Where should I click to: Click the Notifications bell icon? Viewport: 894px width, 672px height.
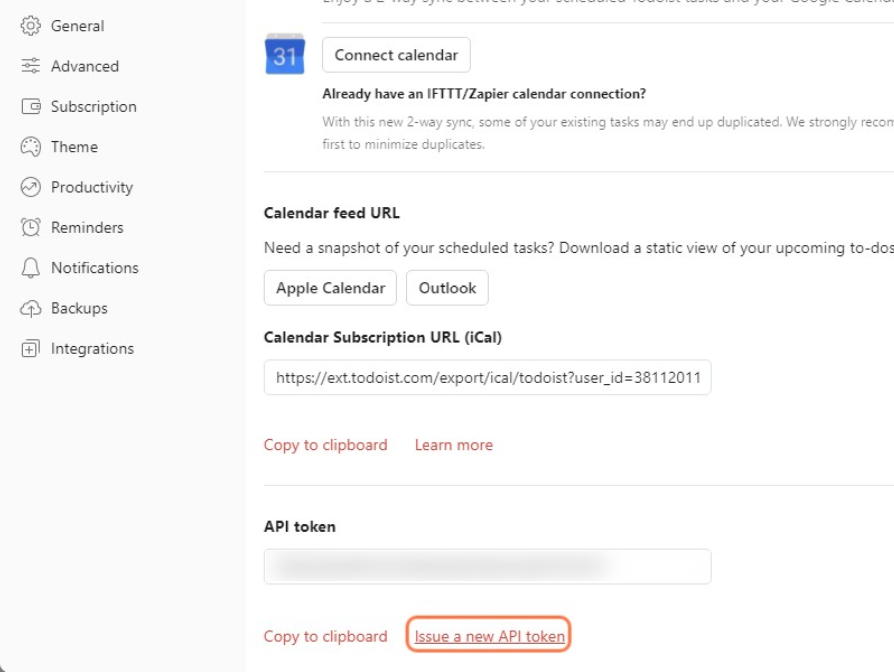(x=31, y=268)
